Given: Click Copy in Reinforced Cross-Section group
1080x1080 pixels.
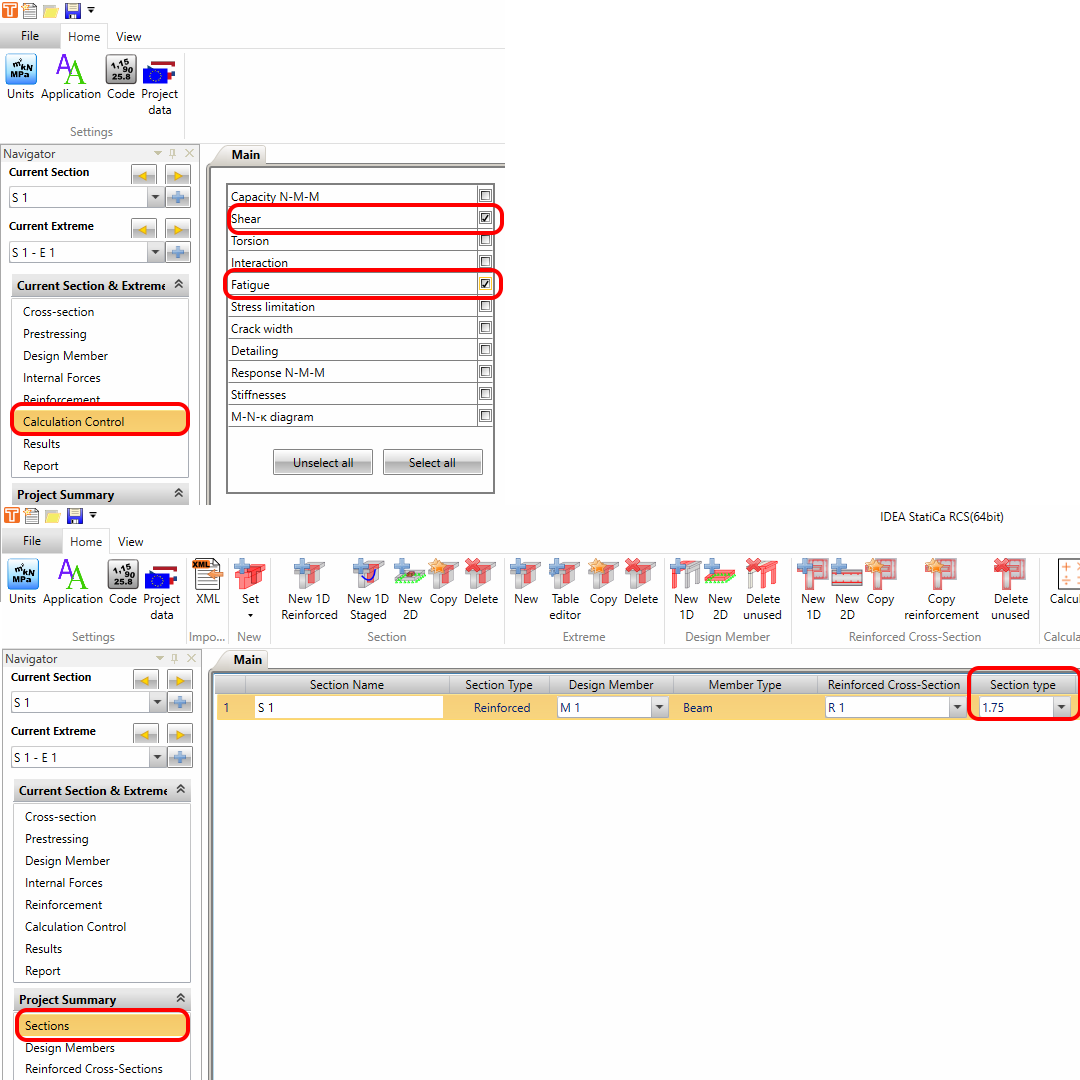Looking at the screenshot, I should click(x=880, y=582).
